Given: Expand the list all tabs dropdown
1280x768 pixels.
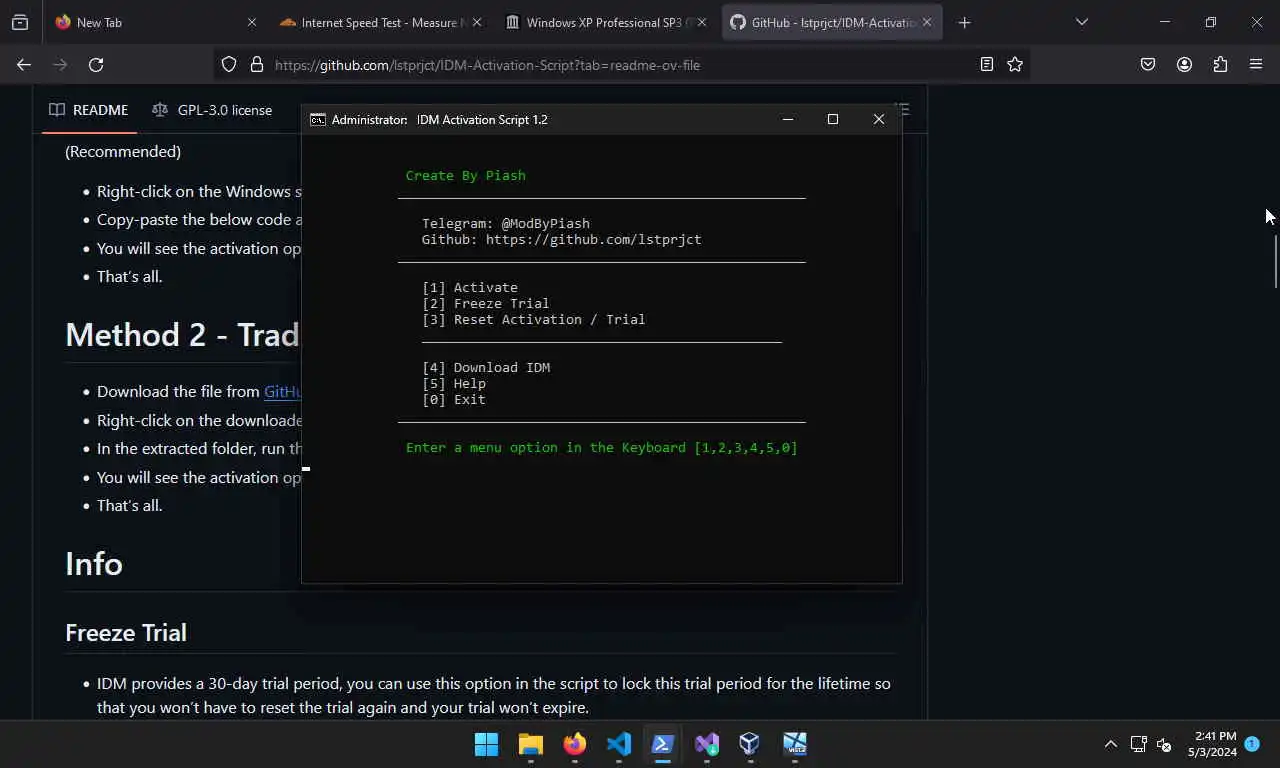Looking at the screenshot, I should [1081, 22].
